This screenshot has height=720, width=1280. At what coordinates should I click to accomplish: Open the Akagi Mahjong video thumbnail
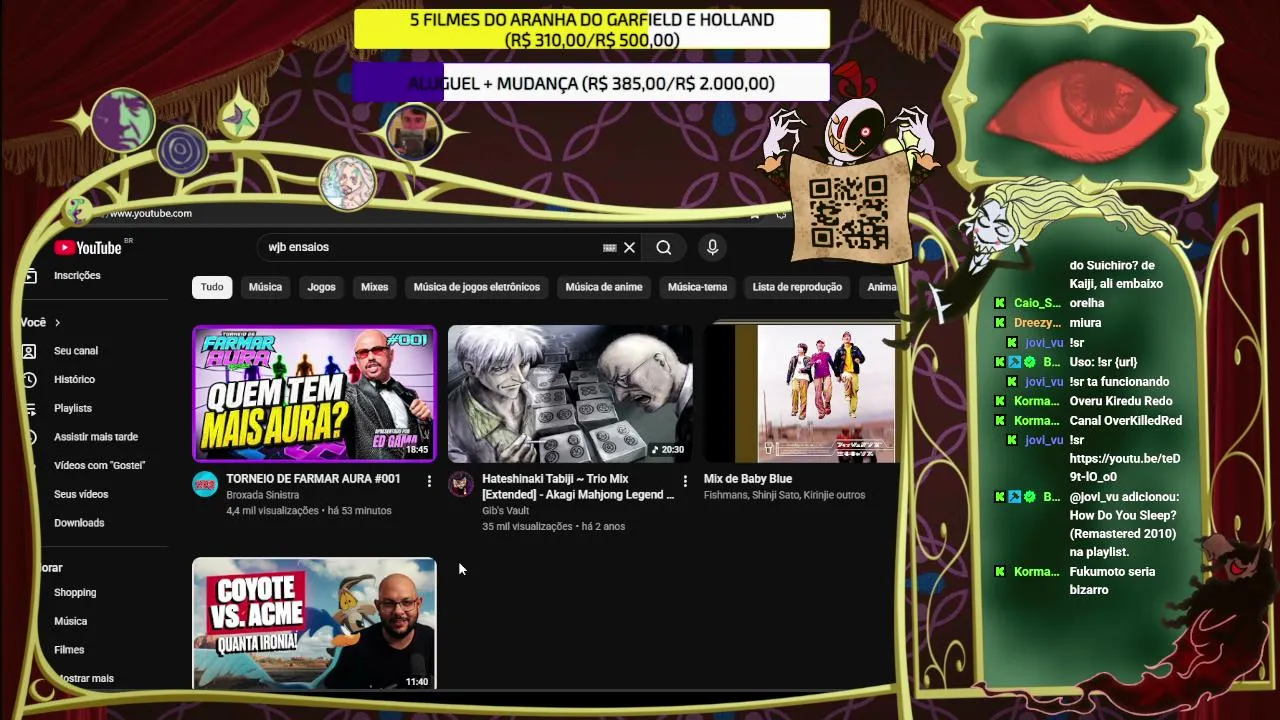point(570,393)
